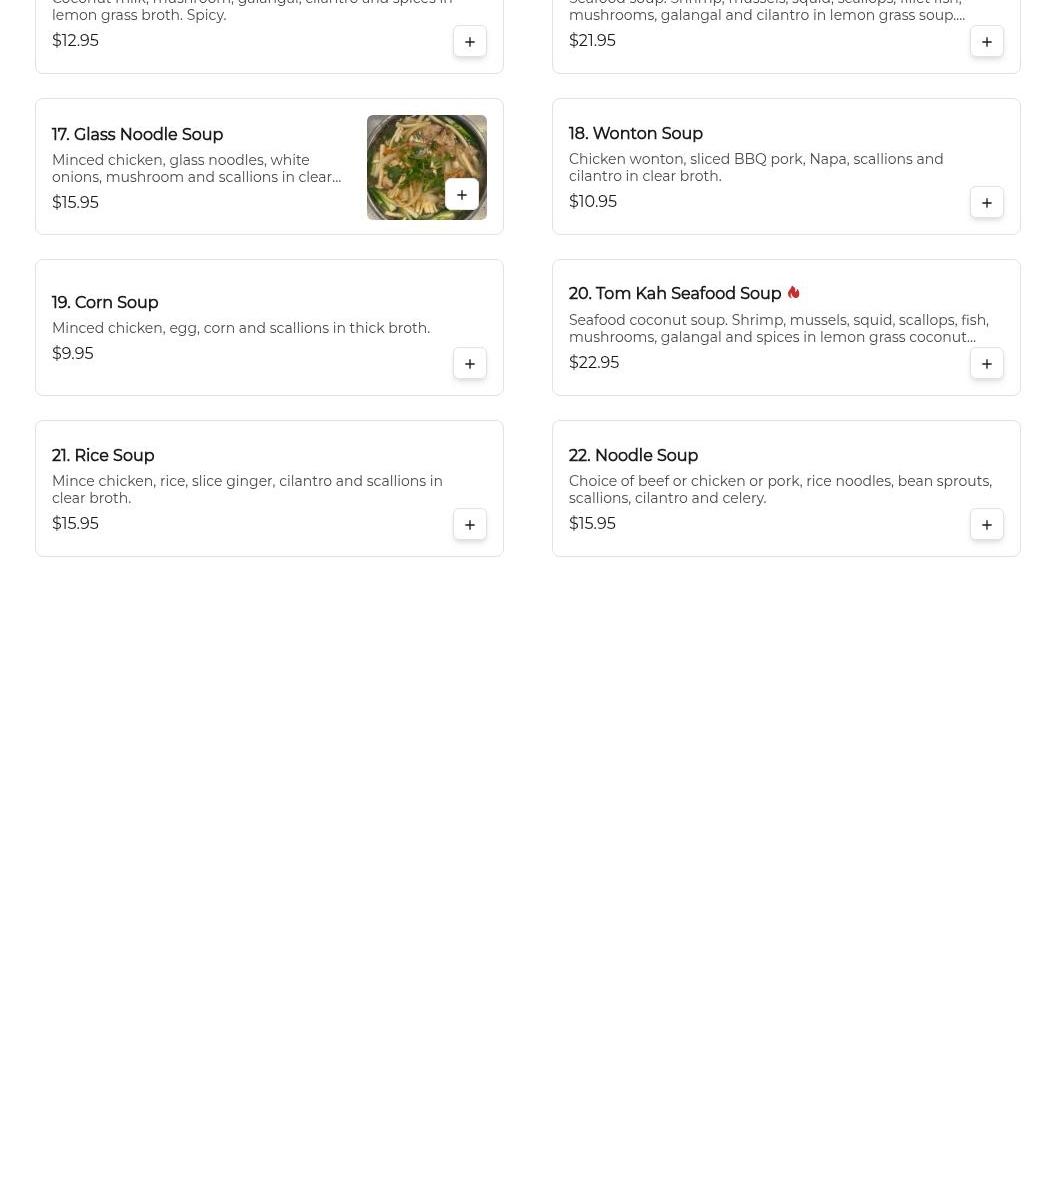
Task: Add Corn Soup using its plus icon
Action: (469, 364)
